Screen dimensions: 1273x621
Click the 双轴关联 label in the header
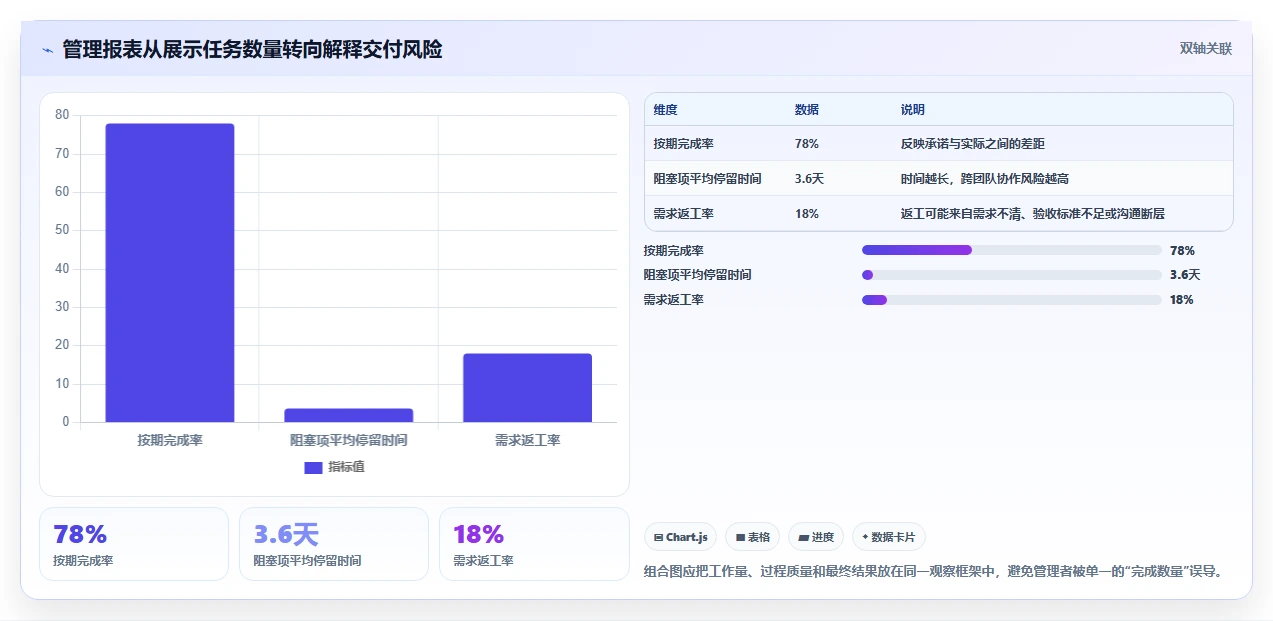tap(1206, 48)
